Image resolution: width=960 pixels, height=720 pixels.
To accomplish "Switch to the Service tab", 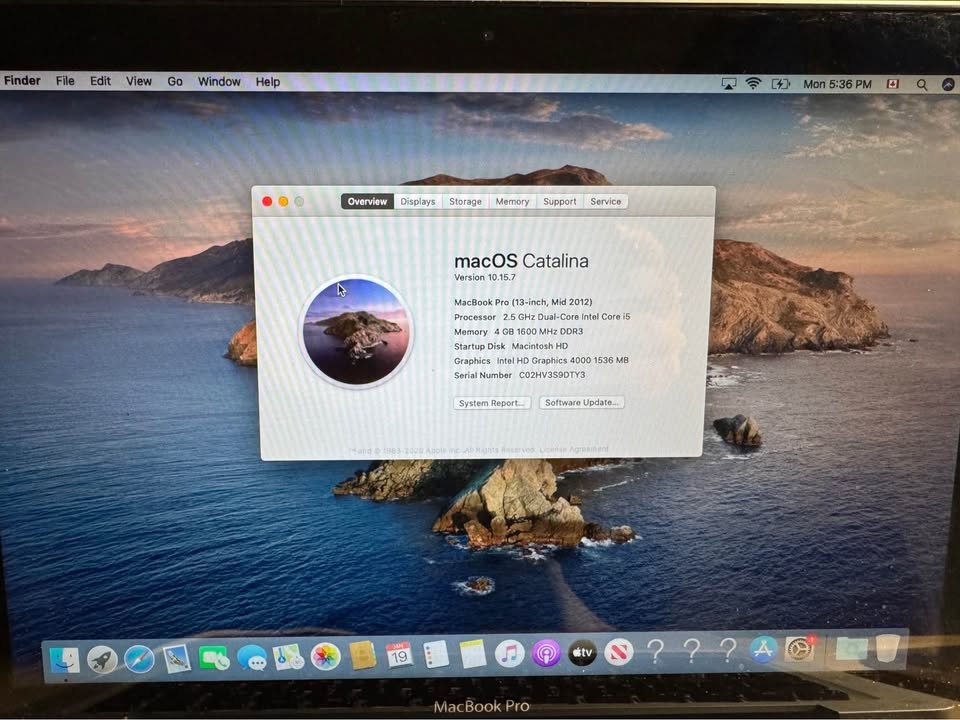I will tap(606, 201).
